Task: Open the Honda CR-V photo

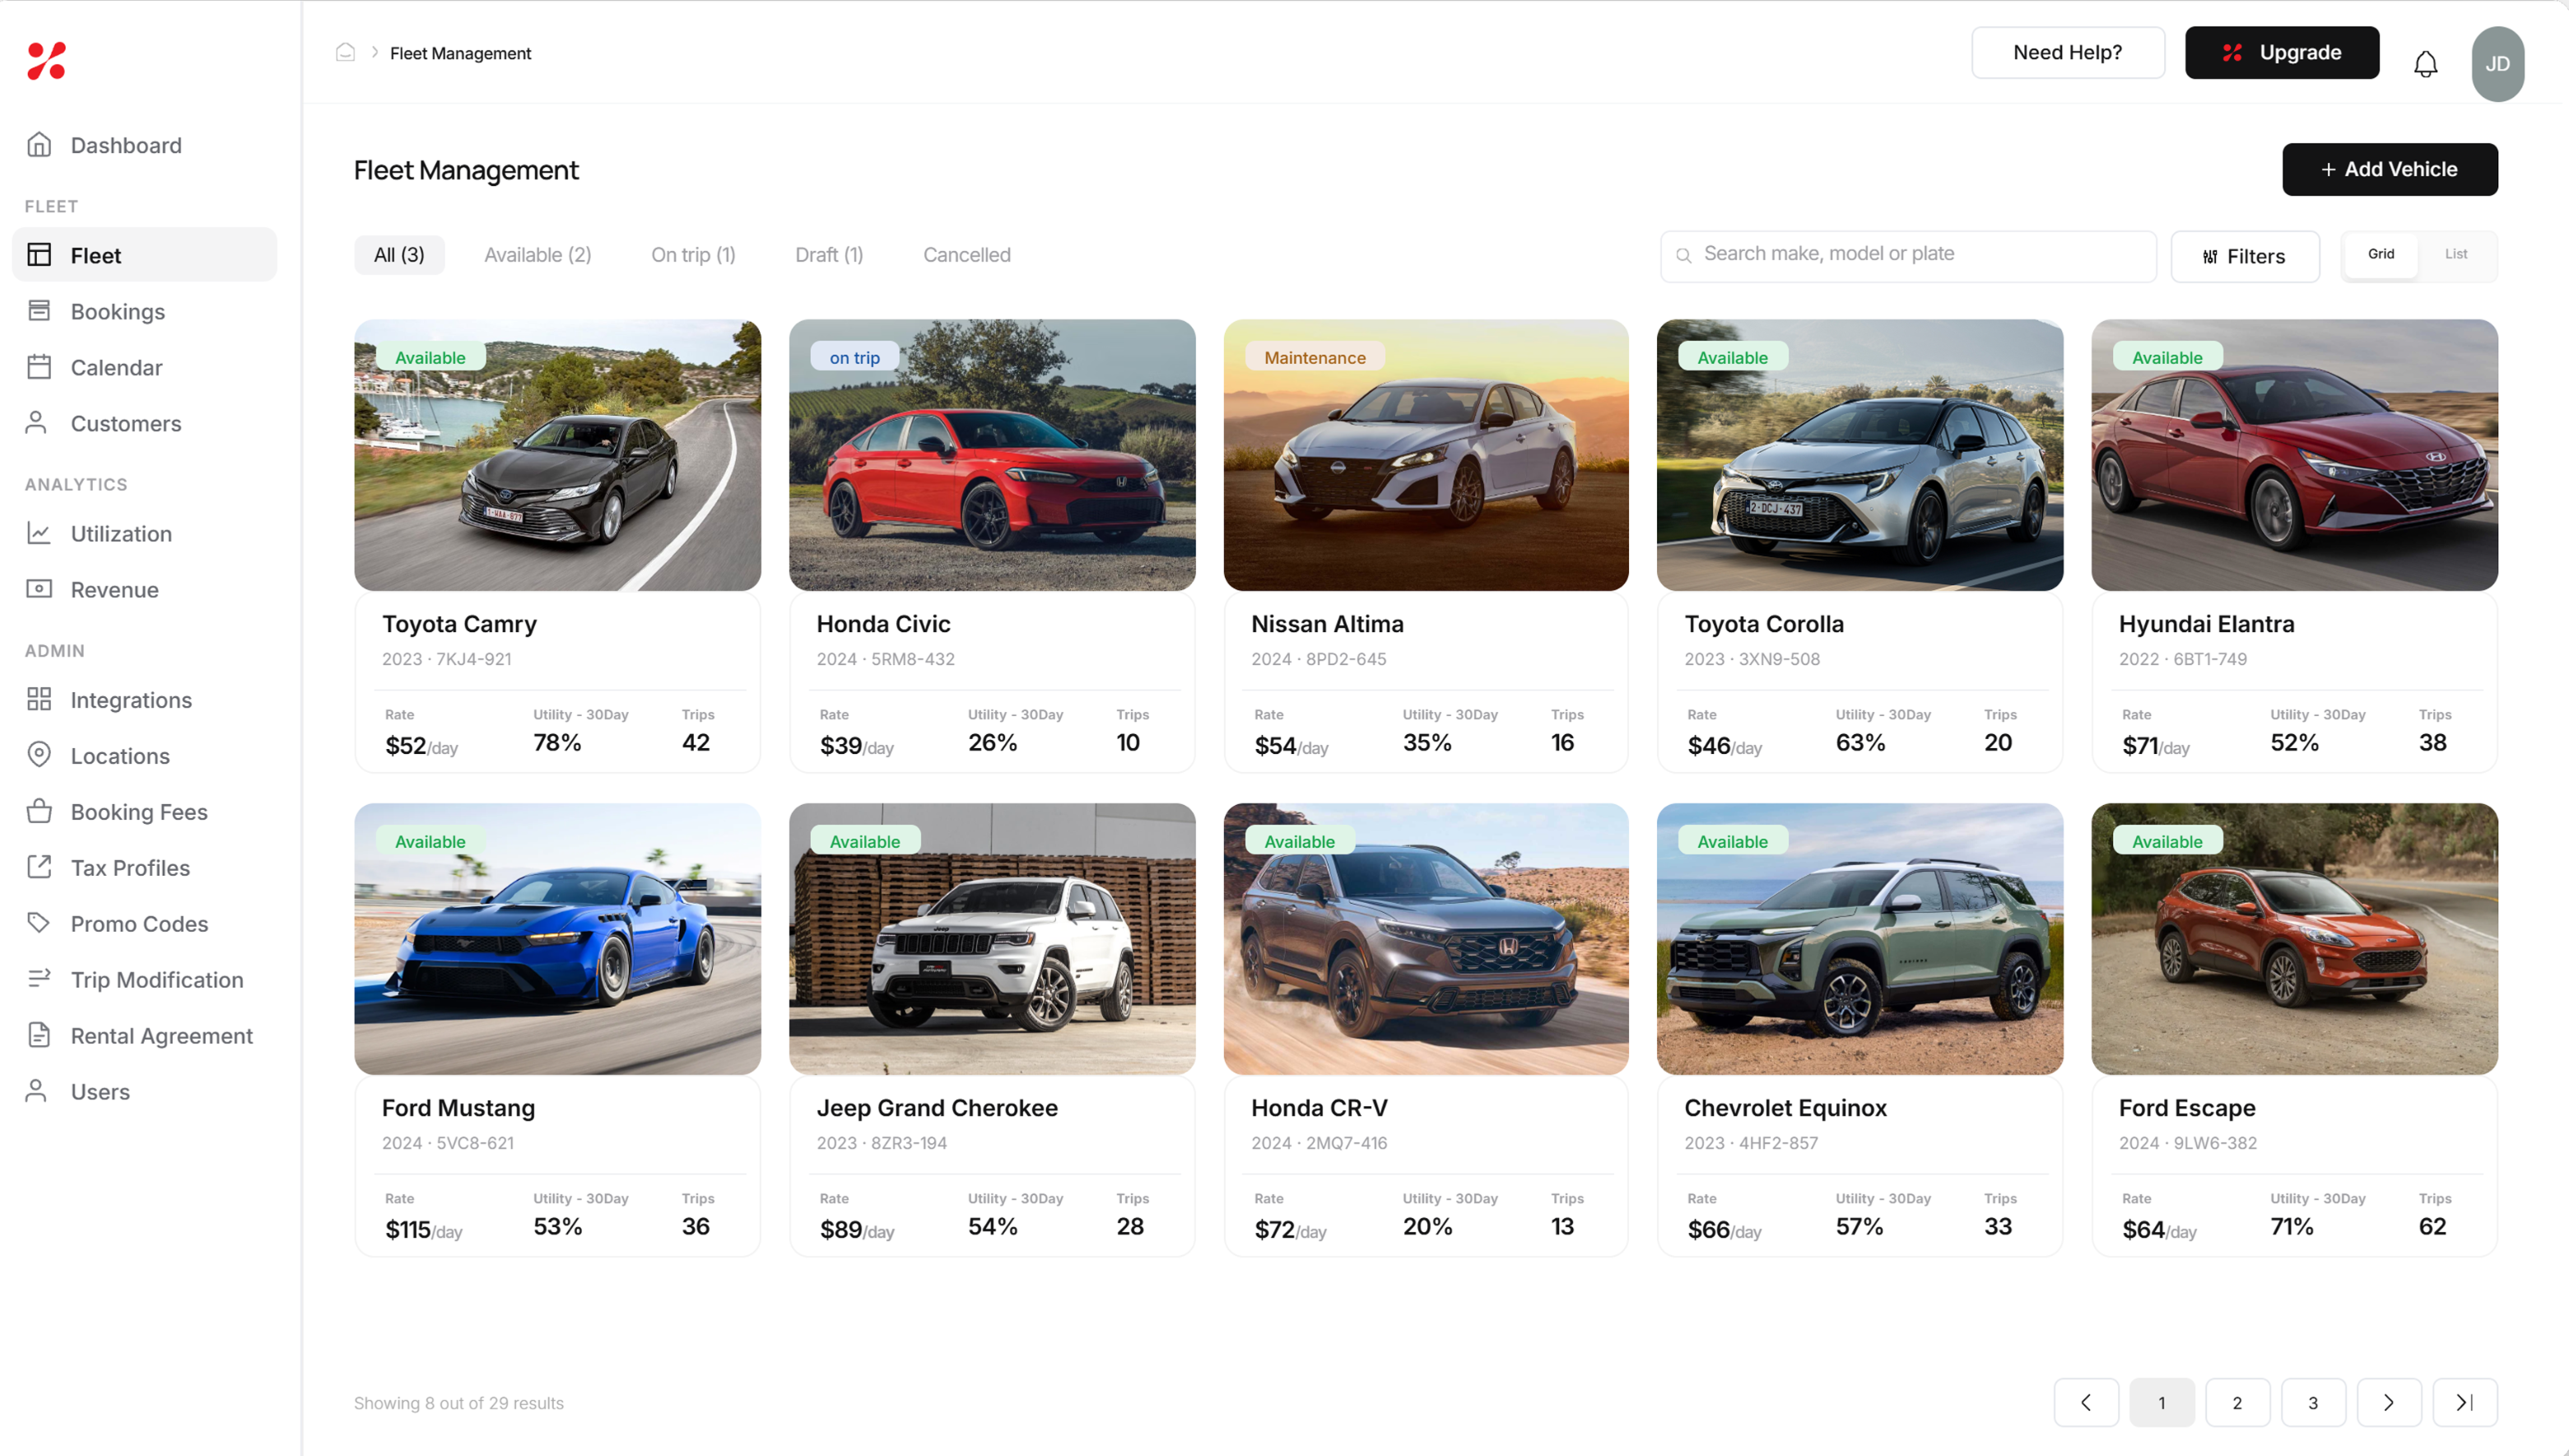Action: (x=1426, y=939)
